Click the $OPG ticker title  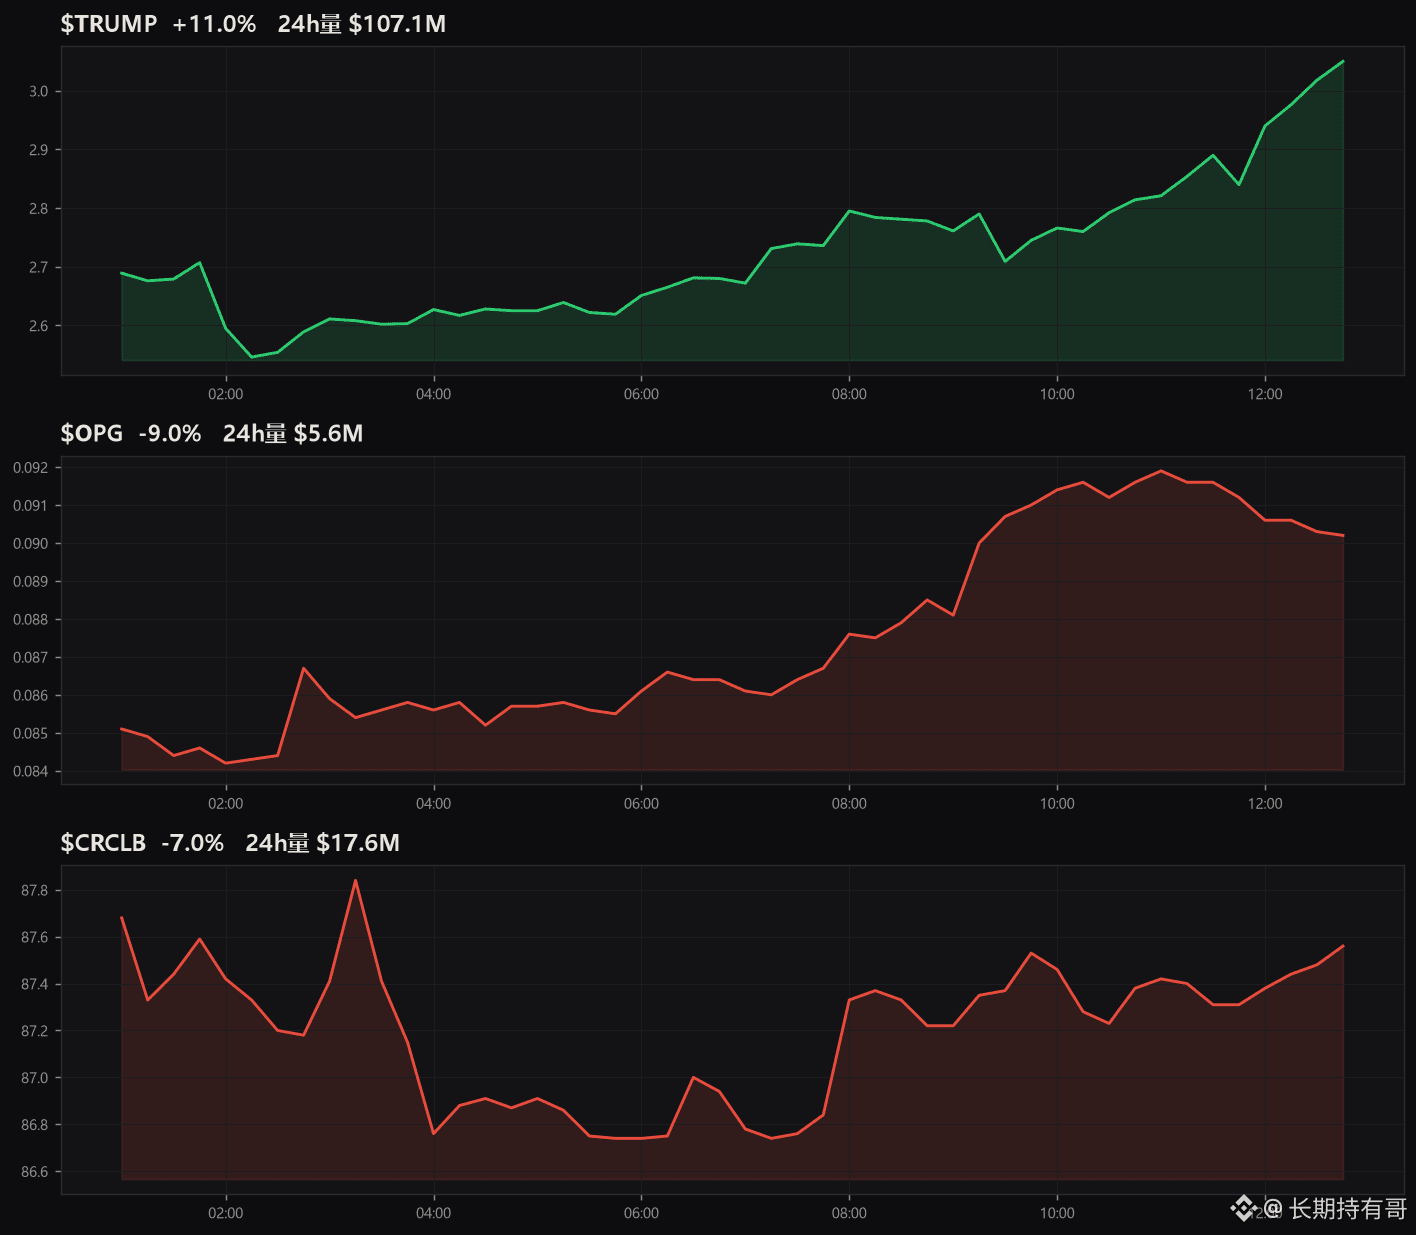tap(92, 433)
